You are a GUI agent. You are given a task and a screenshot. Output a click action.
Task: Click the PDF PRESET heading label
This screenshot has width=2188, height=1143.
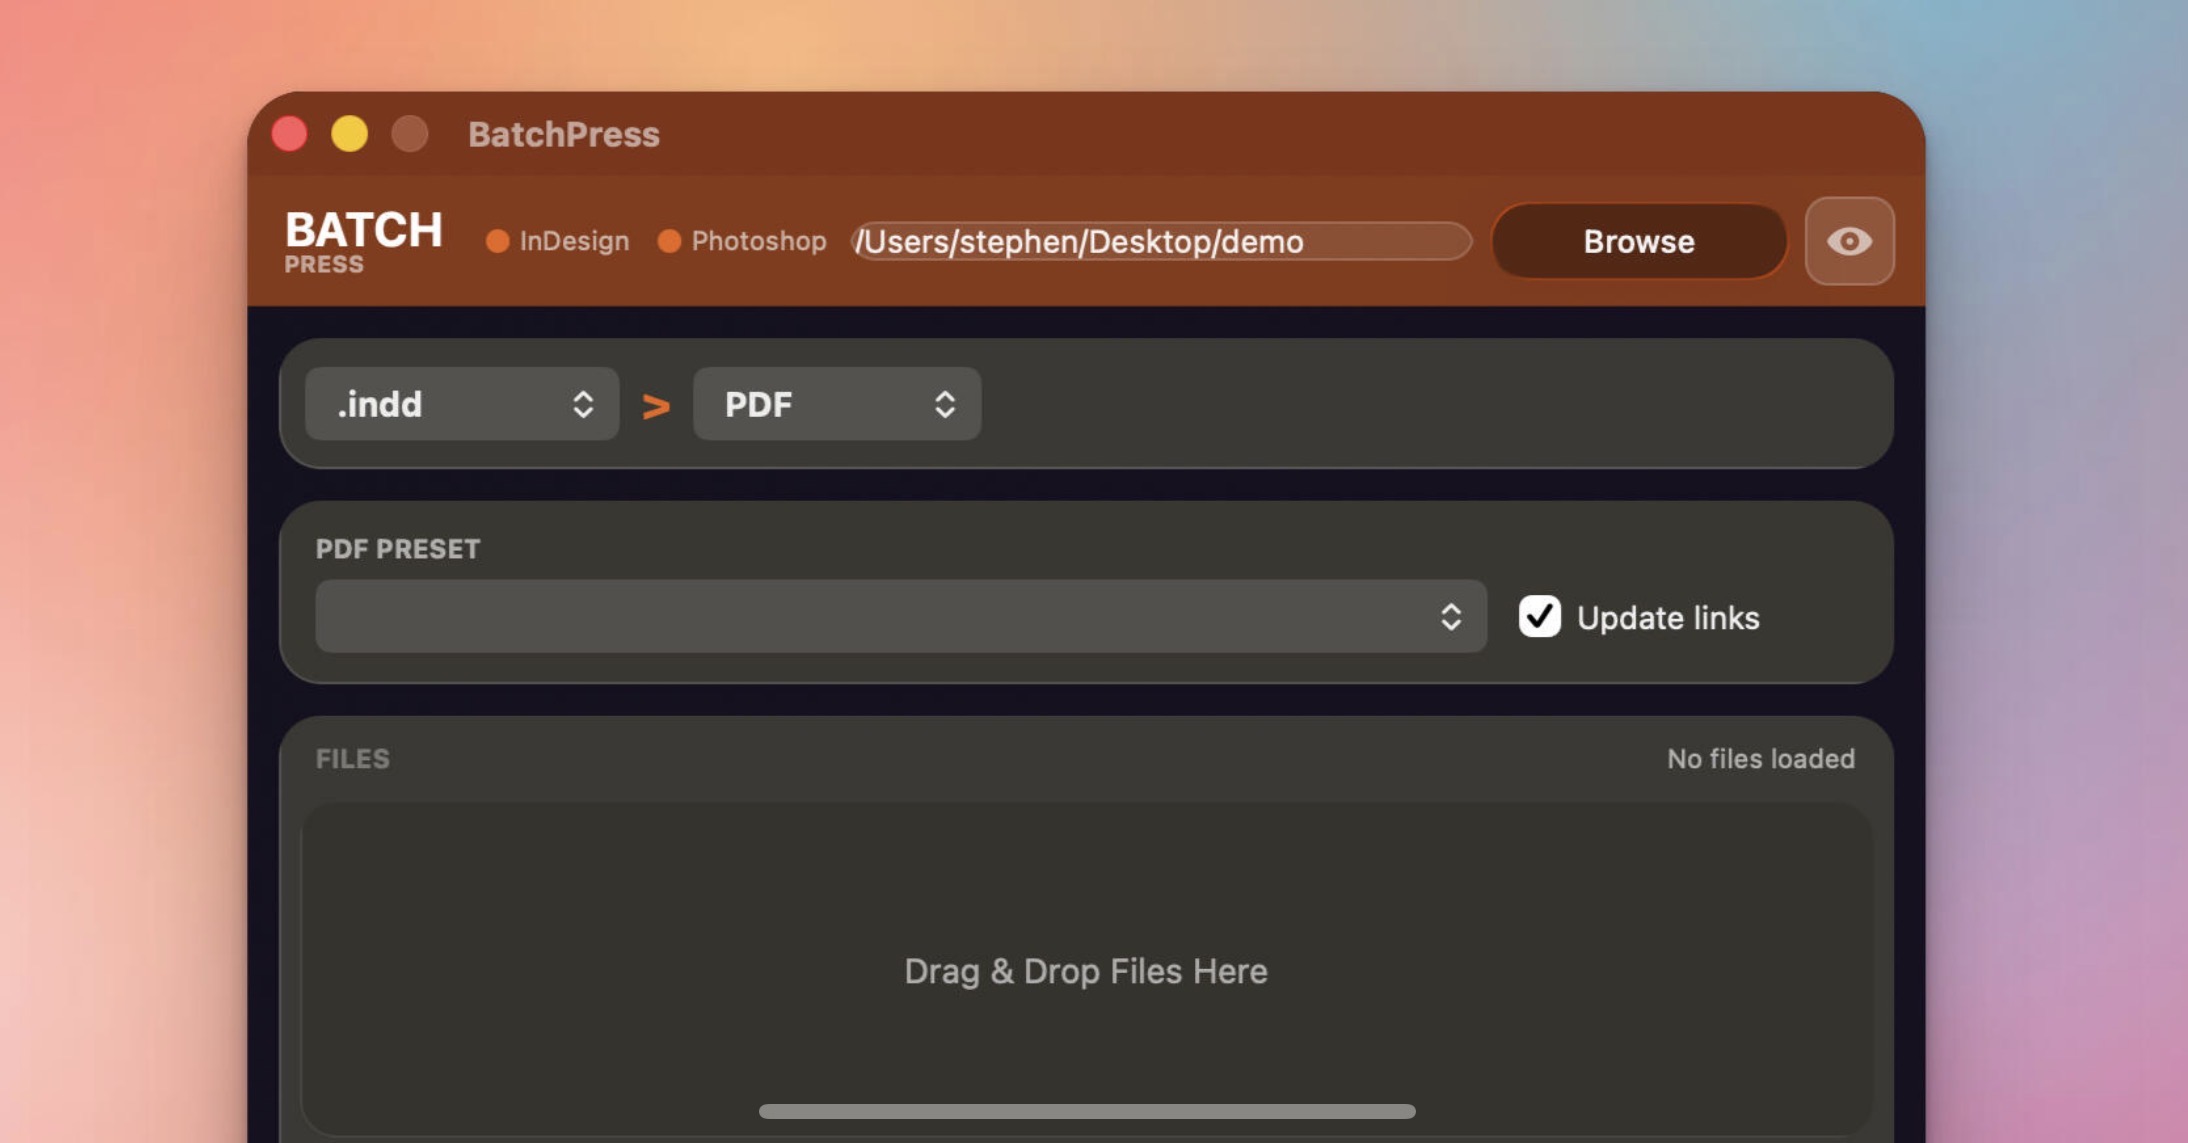[x=398, y=548]
